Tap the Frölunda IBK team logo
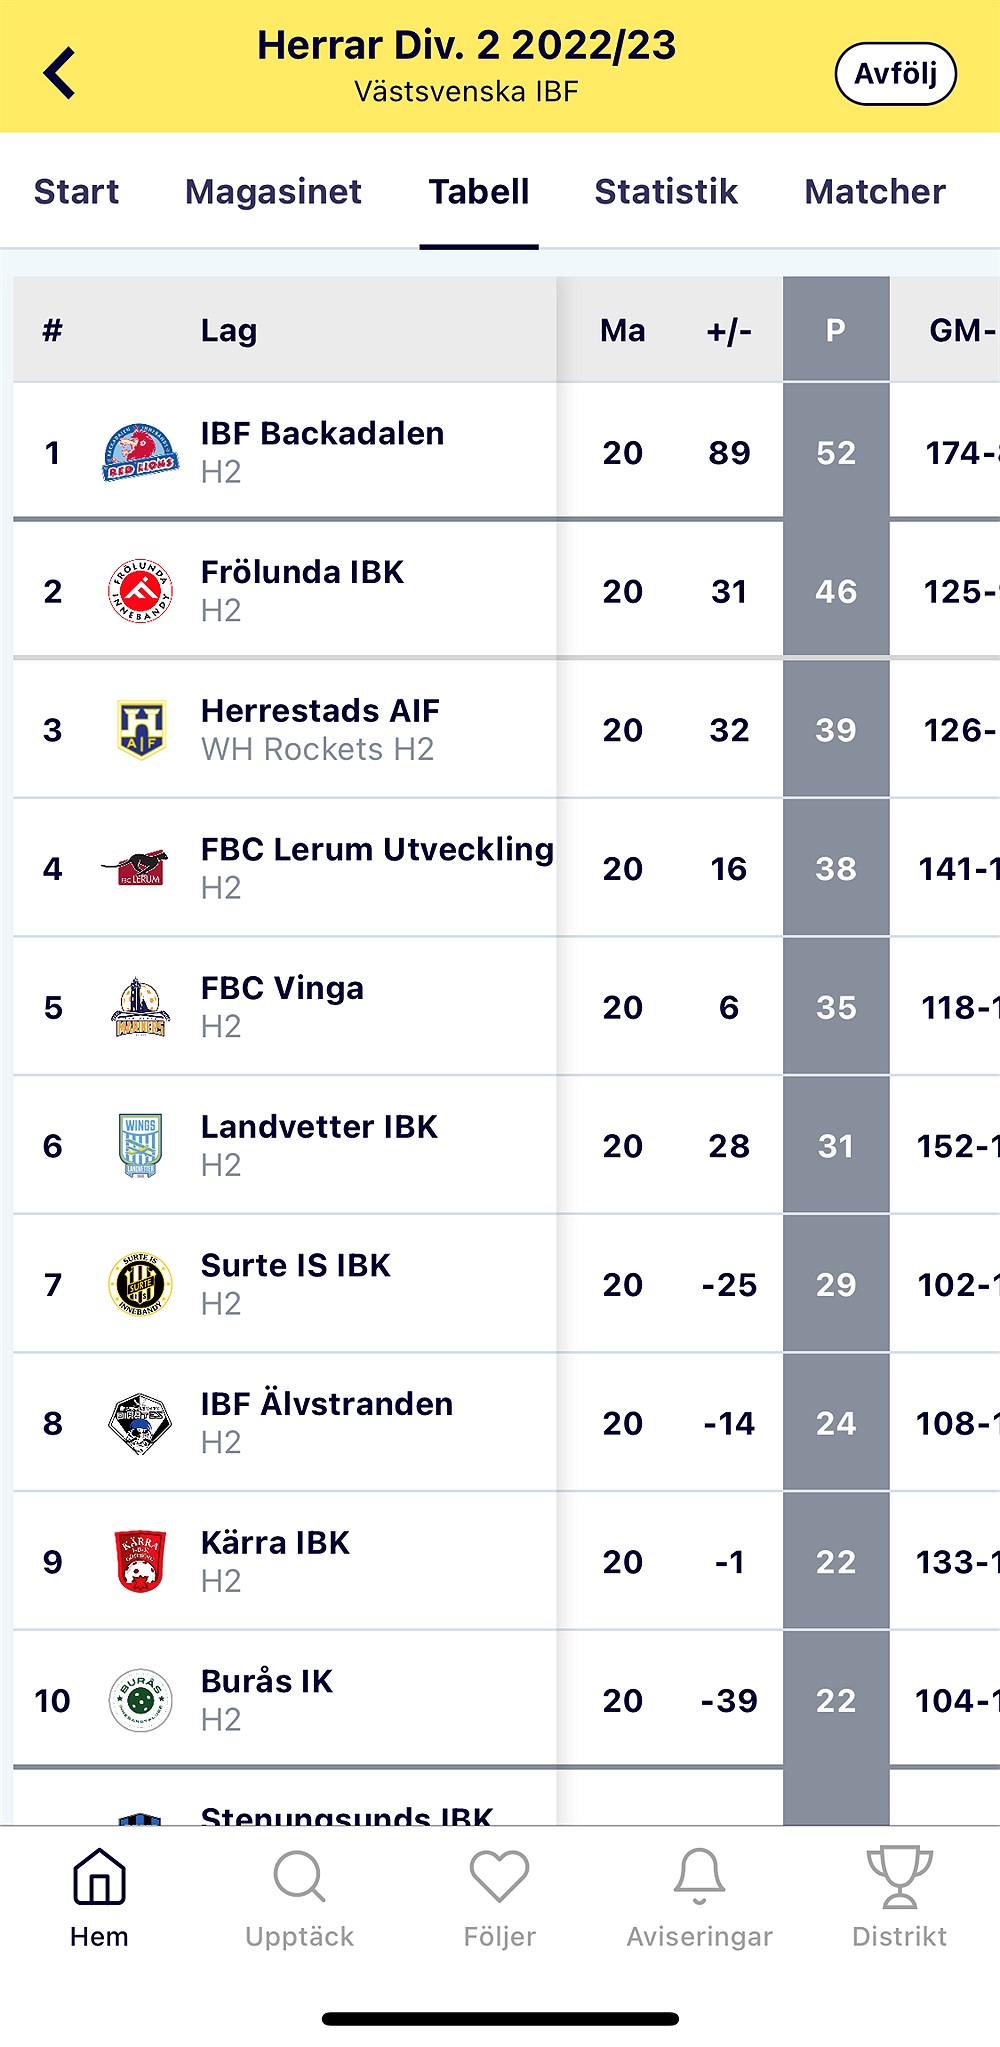This screenshot has width=1000, height=2047. [140, 591]
